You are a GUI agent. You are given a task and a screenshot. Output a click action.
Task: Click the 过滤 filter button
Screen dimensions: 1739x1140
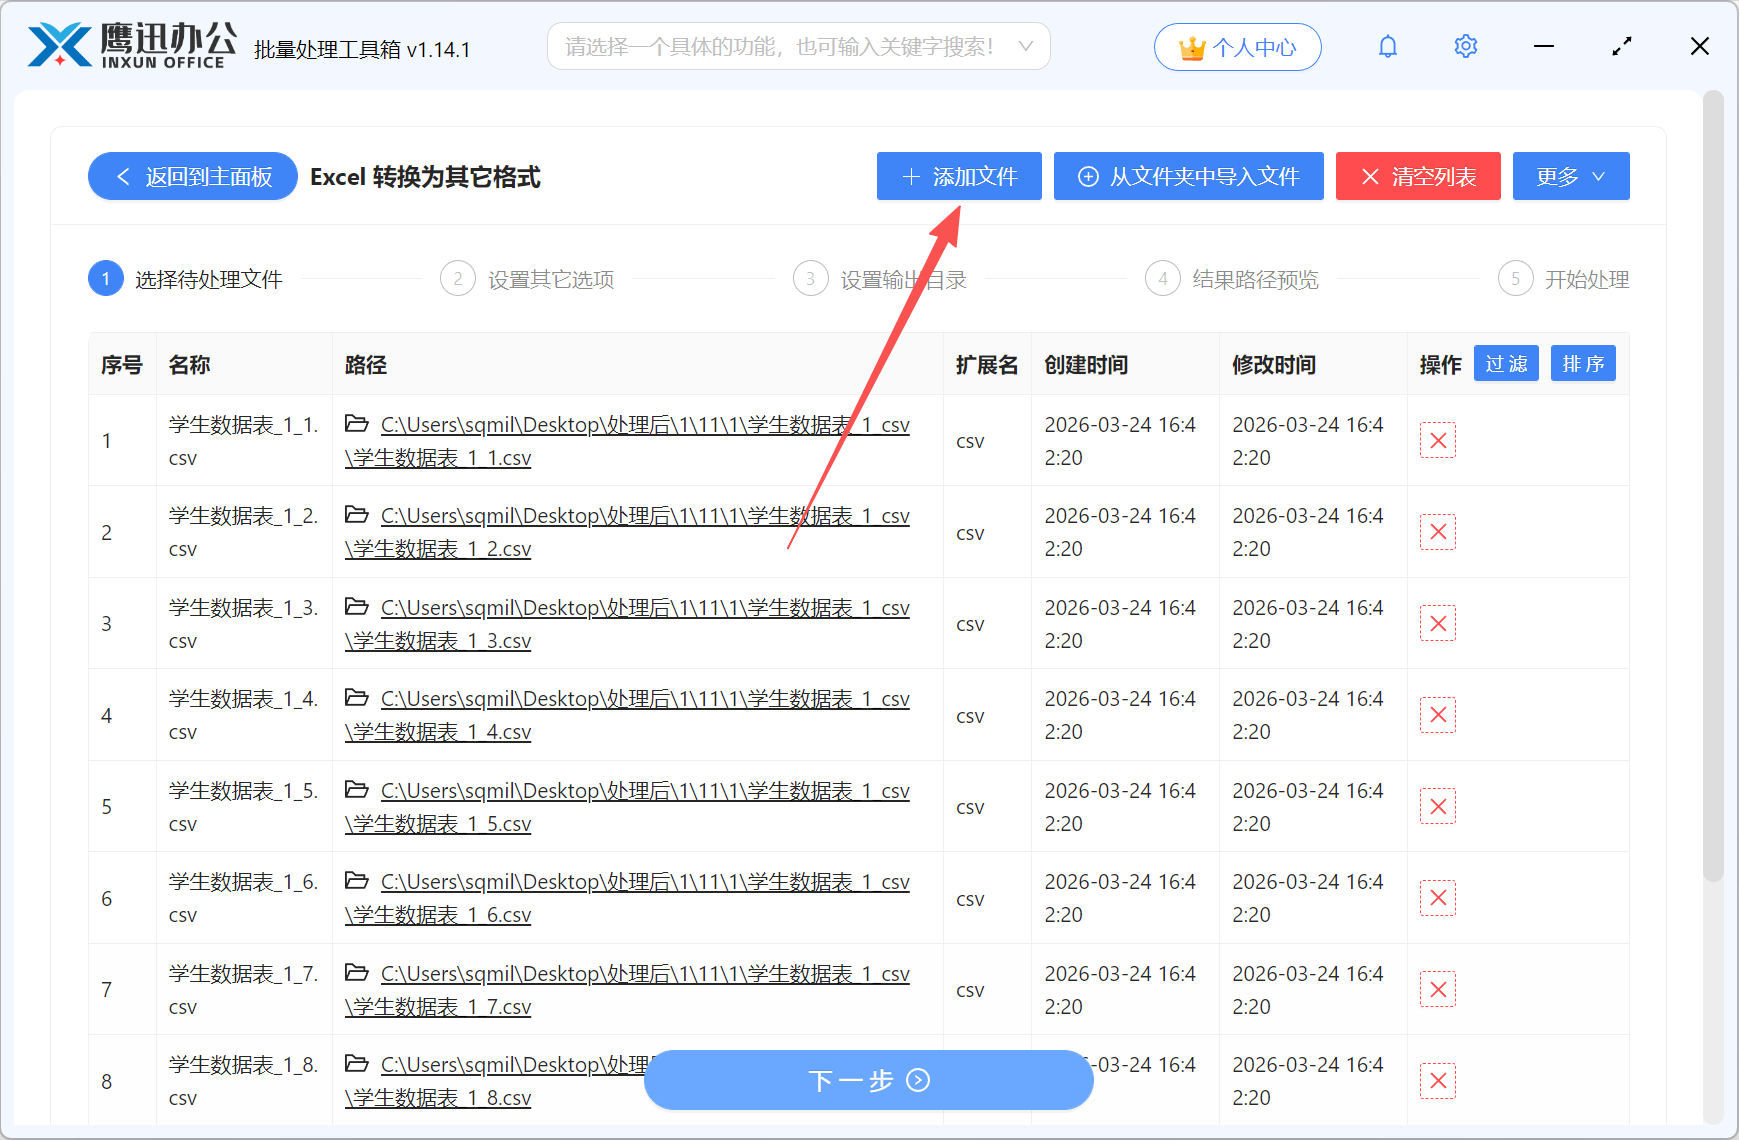(1506, 363)
